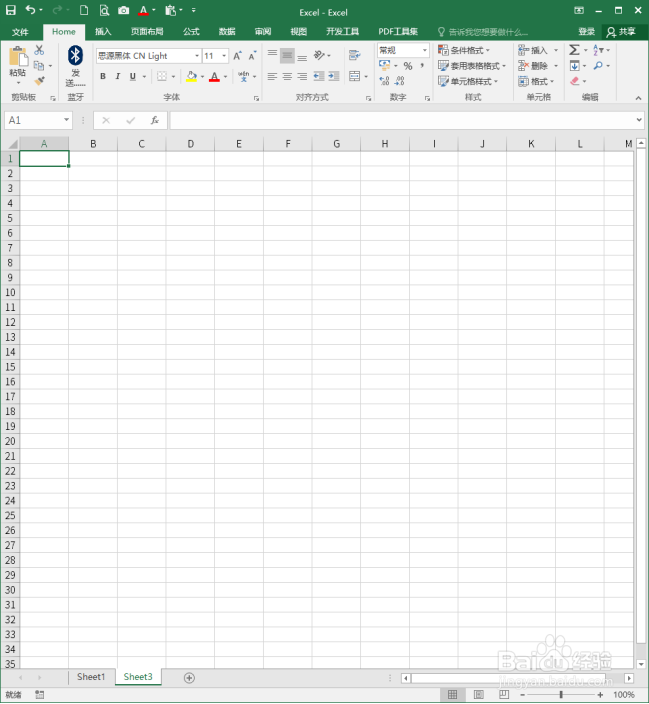Increase indent in alignment group
The height and width of the screenshot is (704, 649).
[x=334, y=76]
